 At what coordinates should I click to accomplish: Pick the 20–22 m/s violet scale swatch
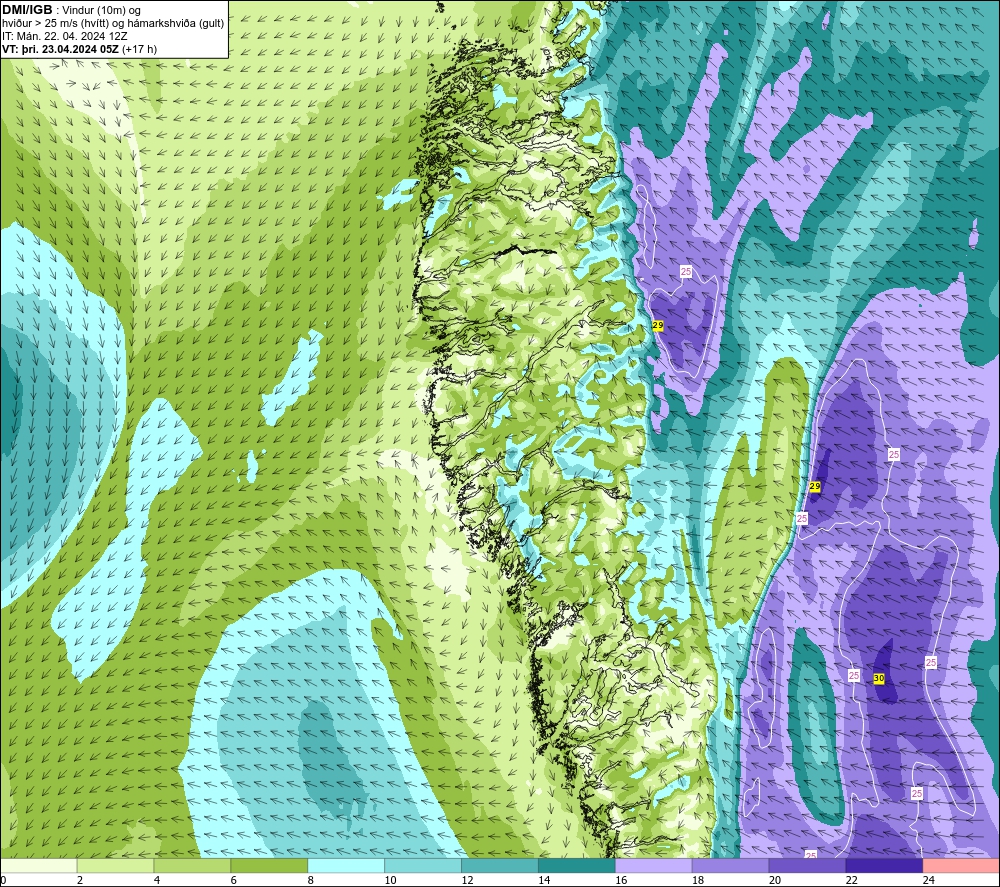(807, 865)
